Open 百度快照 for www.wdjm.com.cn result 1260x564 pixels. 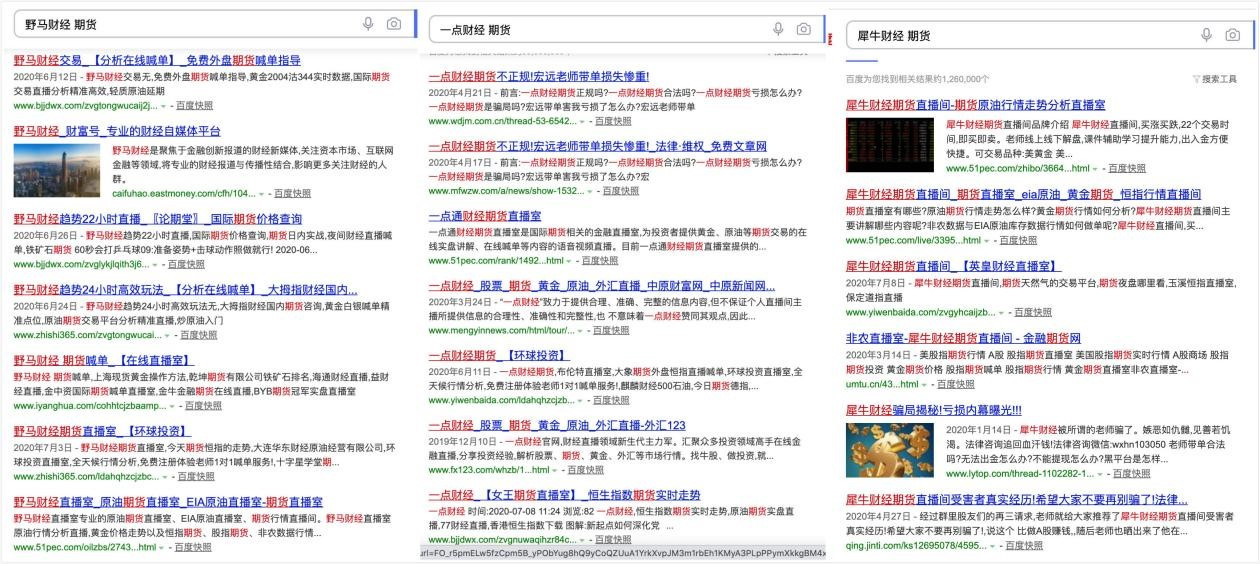(612, 121)
